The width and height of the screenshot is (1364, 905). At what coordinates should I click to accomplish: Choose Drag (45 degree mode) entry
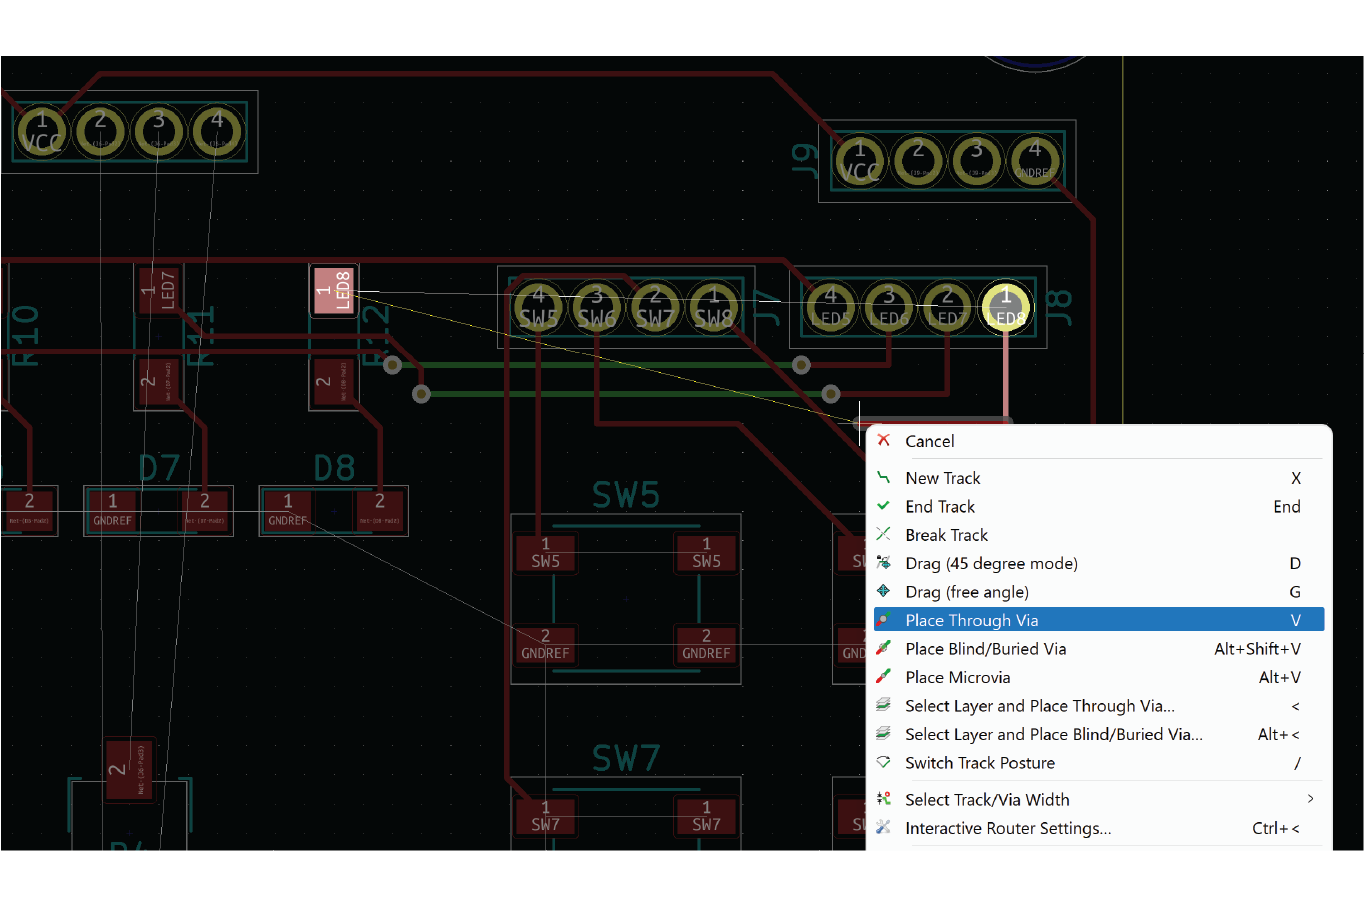pyautogui.click(x=1099, y=563)
